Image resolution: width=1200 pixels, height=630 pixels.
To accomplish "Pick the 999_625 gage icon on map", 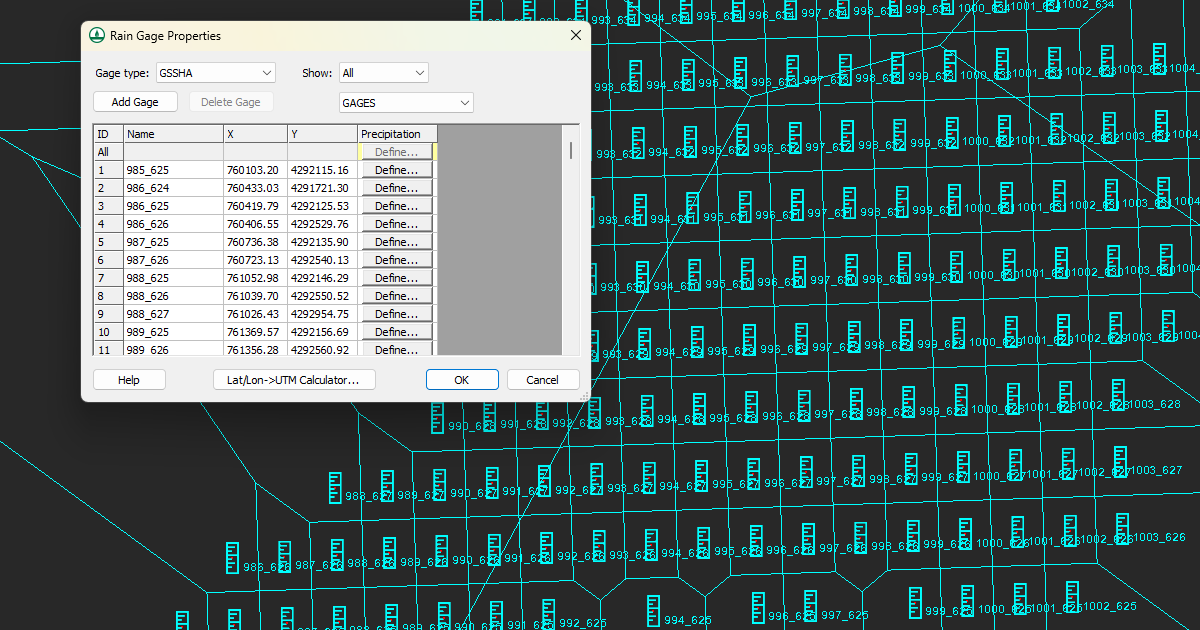I will tap(915, 603).
